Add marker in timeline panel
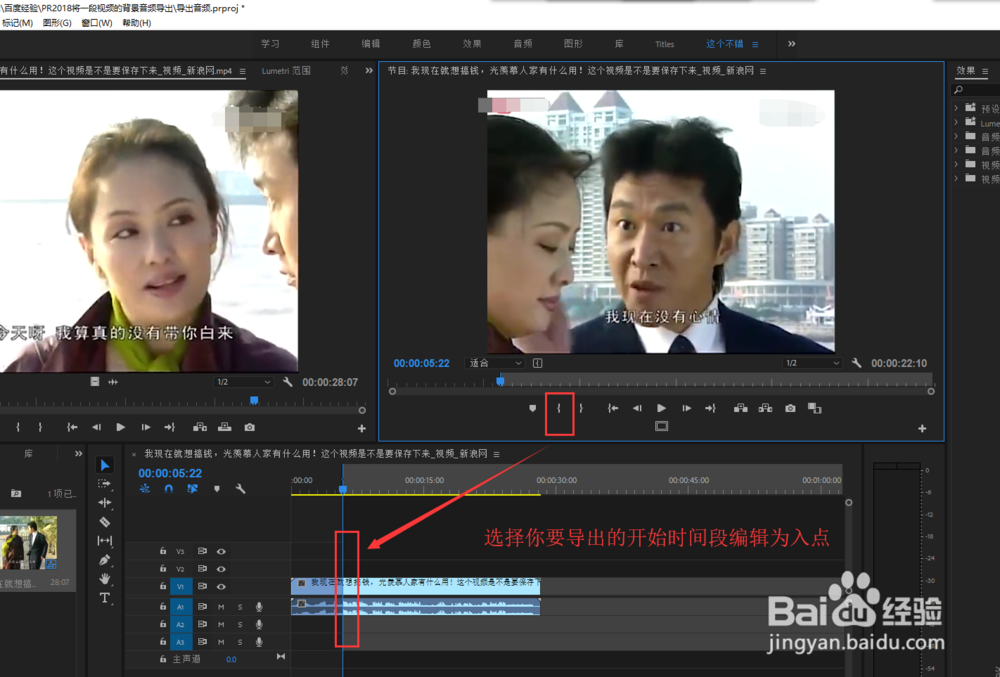Screen dimensions: 1000x677 click(x=217, y=489)
